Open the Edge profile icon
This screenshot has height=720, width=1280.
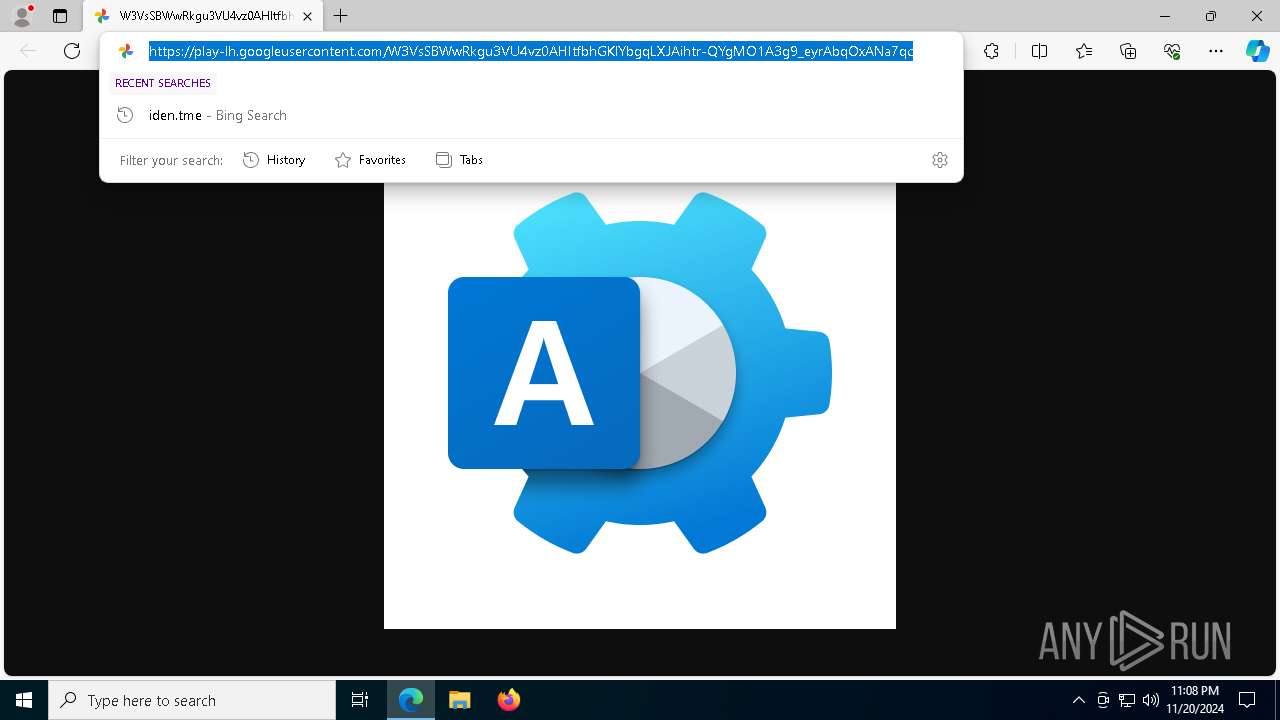click(x=21, y=16)
